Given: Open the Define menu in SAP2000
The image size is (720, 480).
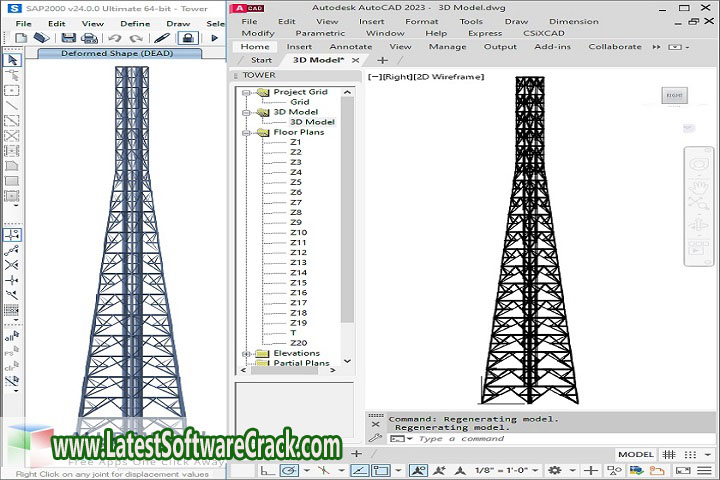Looking at the screenshot, I should (135, 23).
